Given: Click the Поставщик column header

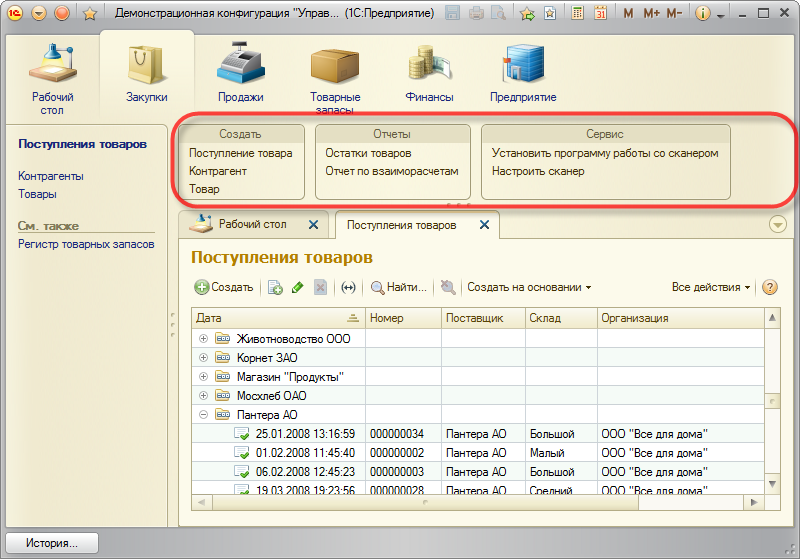Looking at the screenshot, I should coord(473,318).
